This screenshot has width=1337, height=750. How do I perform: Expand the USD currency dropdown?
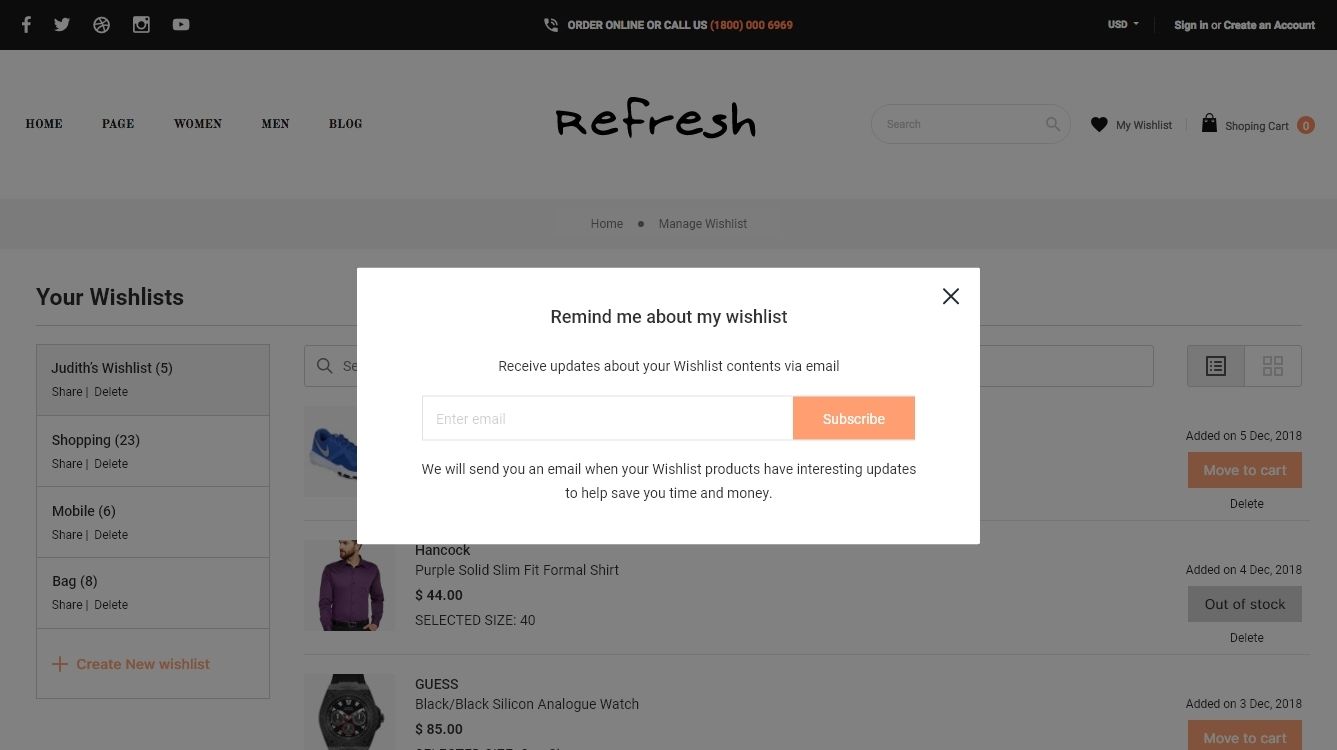(x=1123, y=25)
